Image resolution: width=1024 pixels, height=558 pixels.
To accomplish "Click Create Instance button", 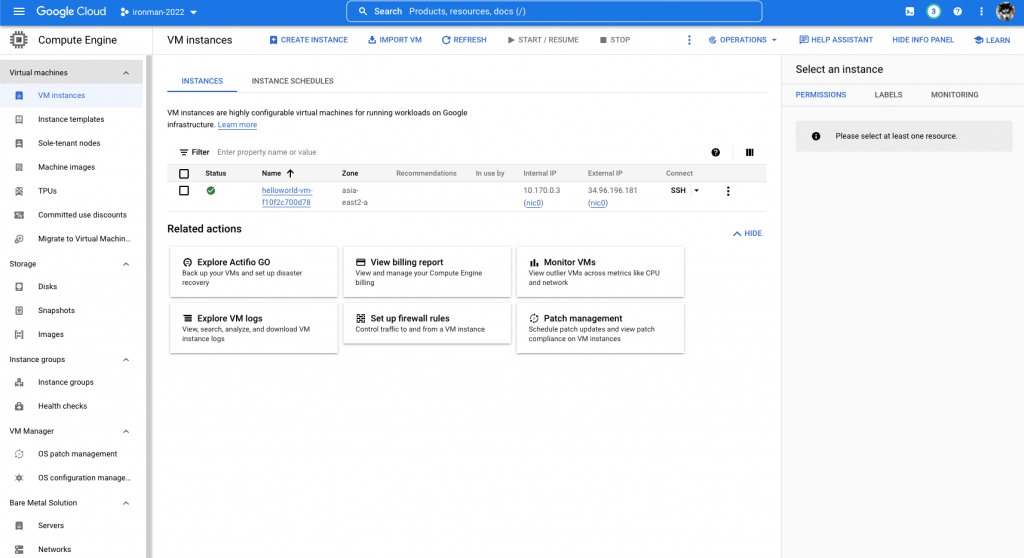I will click(x=308, y=40).
